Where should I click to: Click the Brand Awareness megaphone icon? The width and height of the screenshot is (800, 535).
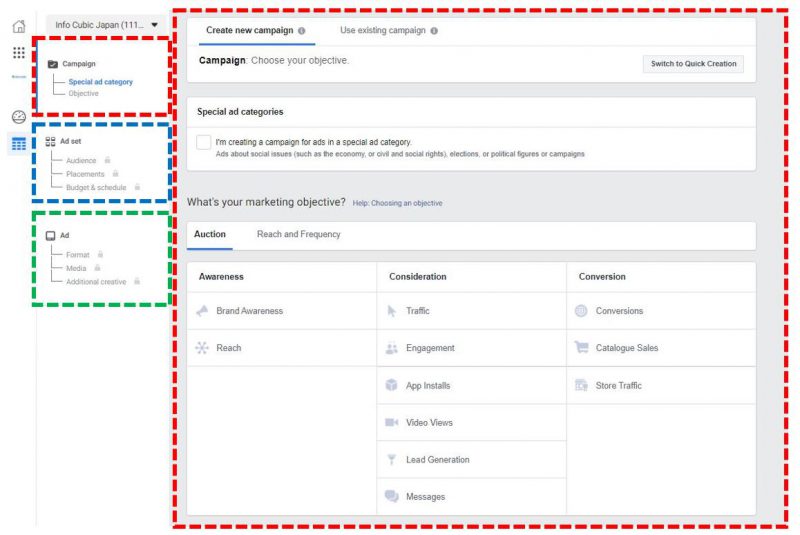coord(202,311)
